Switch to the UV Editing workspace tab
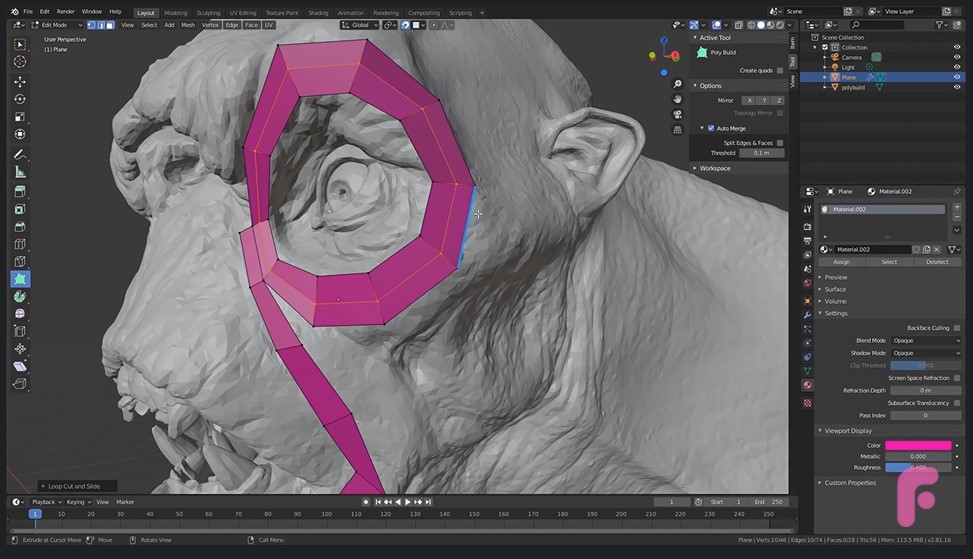973x559 pixels. pos(243,12)
